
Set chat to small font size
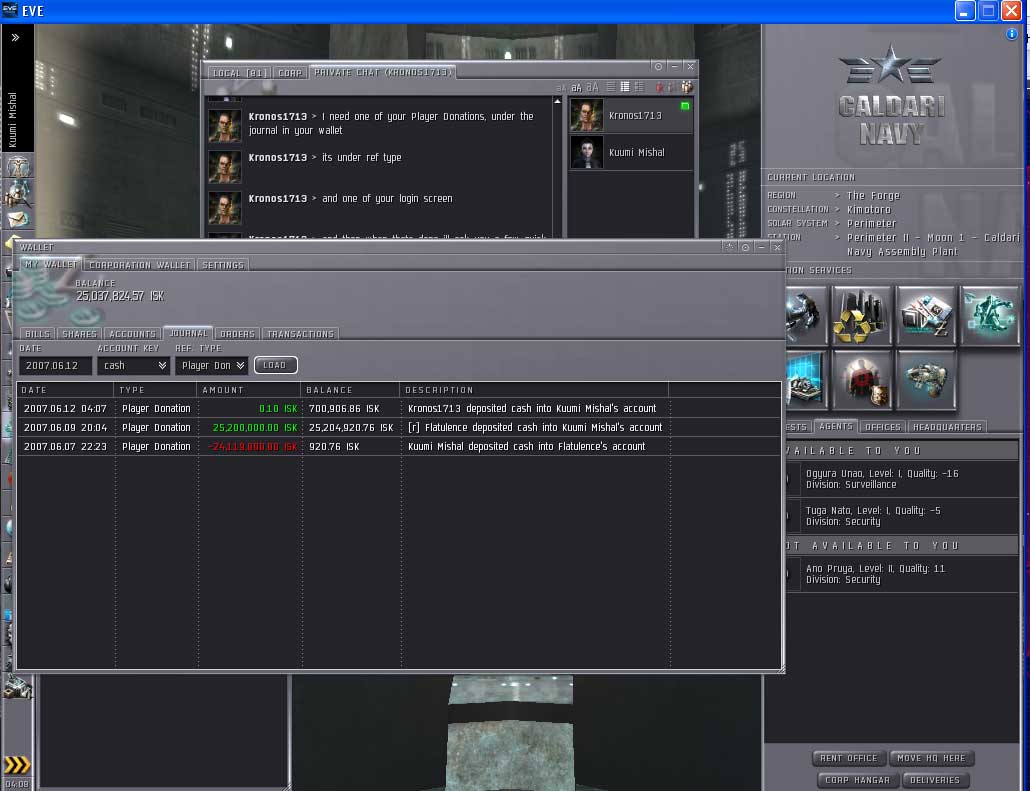click(561, 87)
